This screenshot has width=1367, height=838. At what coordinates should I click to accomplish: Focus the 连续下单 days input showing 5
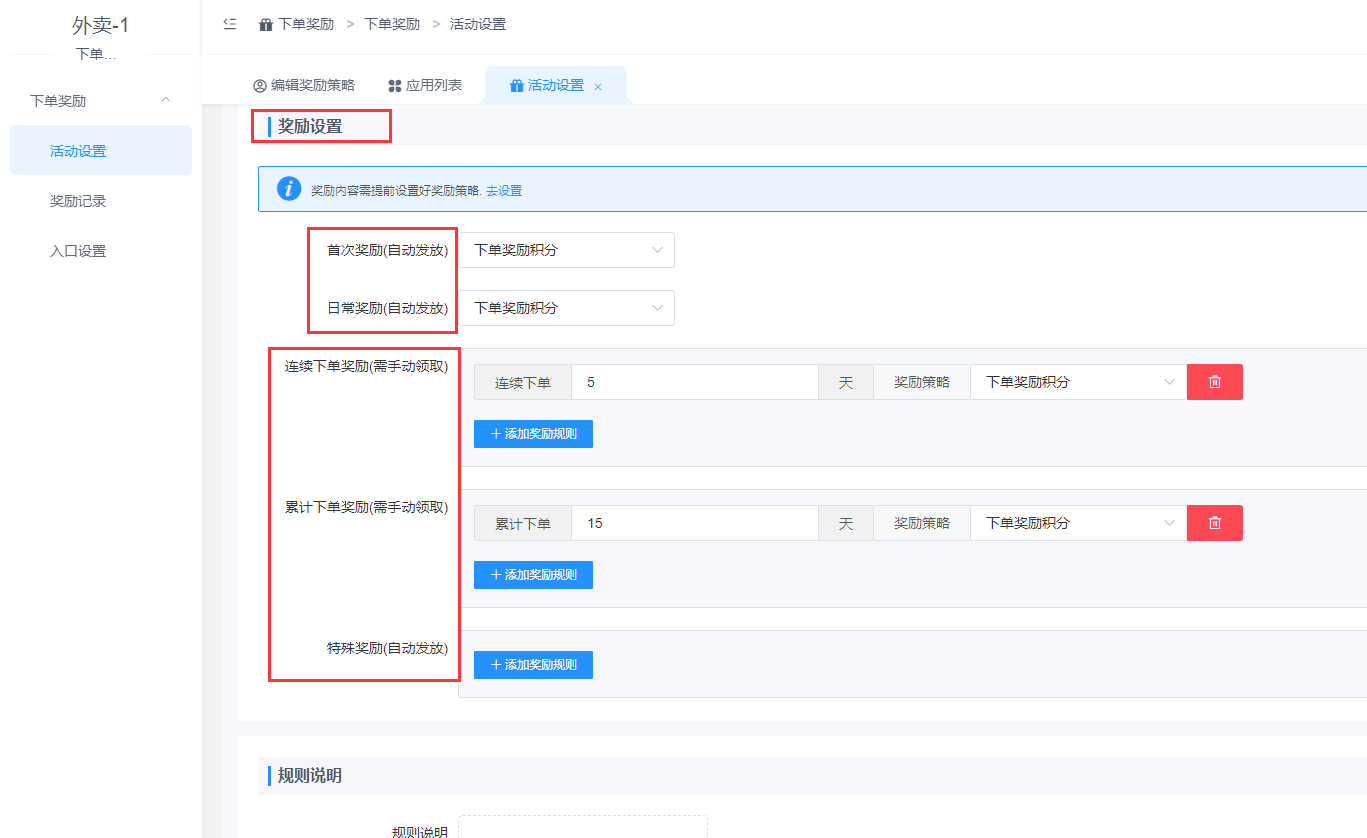click(x=695, y=382)
